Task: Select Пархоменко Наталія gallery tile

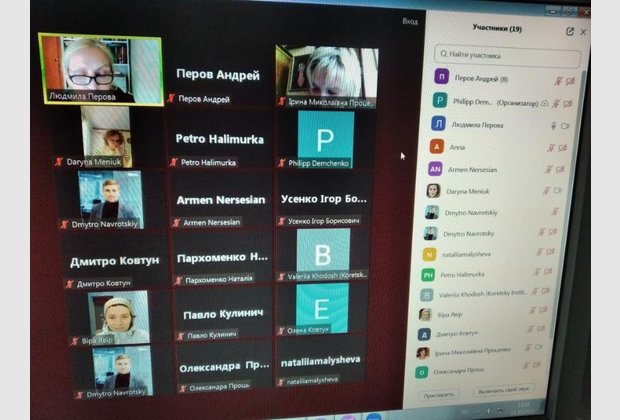Action: click(222, 258)
